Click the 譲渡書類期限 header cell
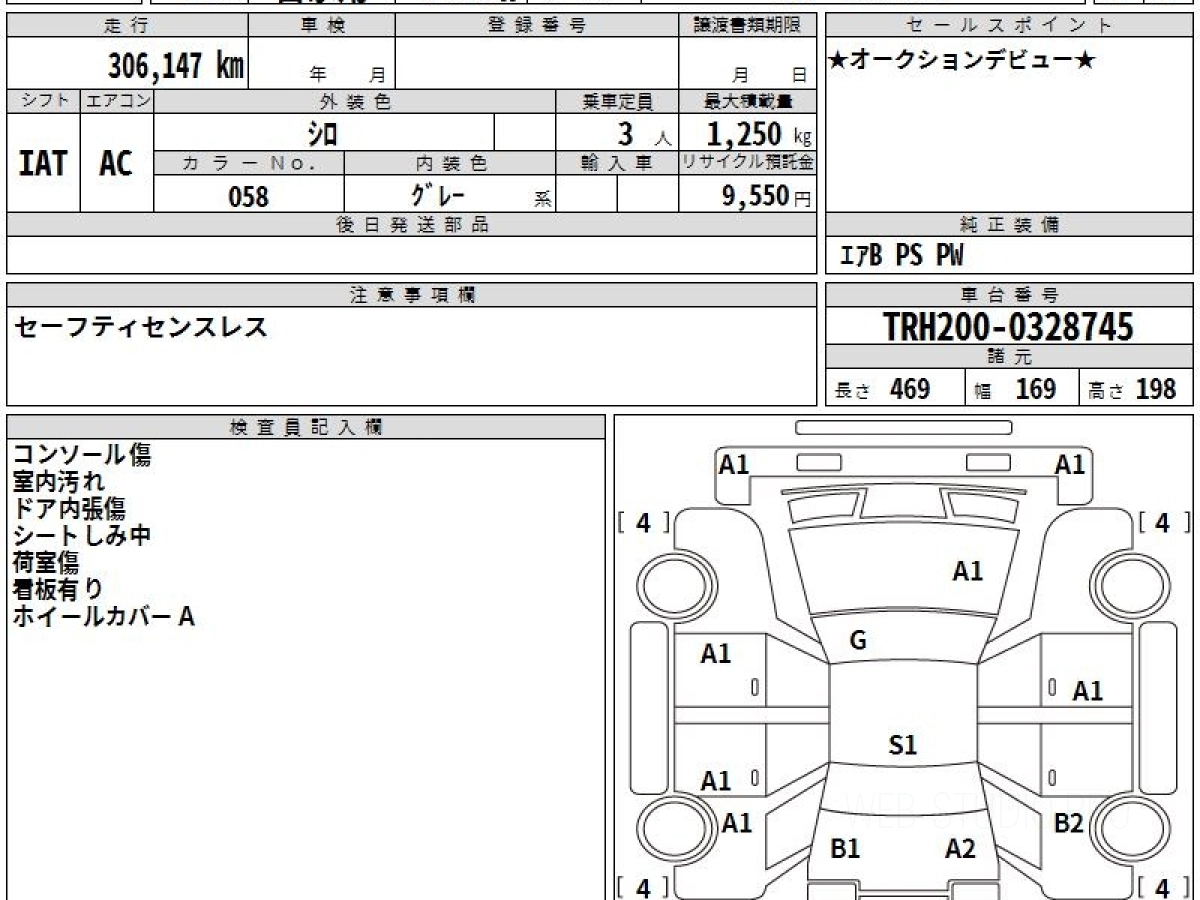This screenshot has width=1200, height=900. [x=747, y=26]
